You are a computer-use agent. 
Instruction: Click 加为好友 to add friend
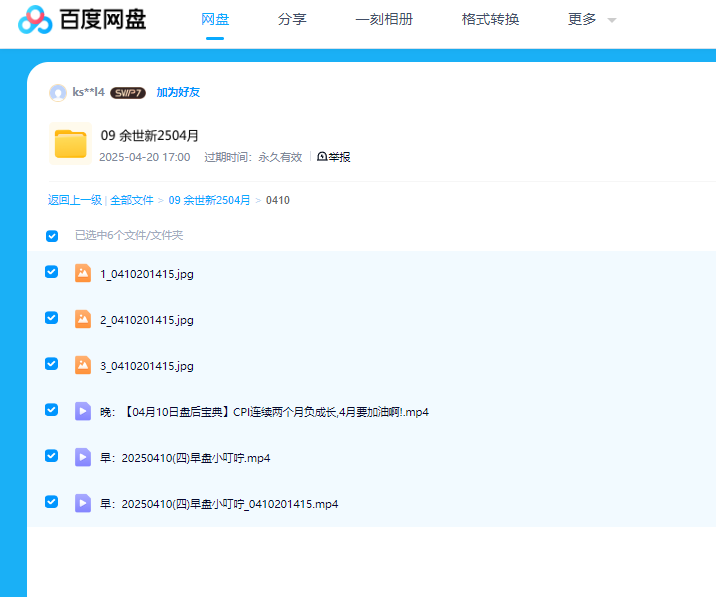pos(178,93)
